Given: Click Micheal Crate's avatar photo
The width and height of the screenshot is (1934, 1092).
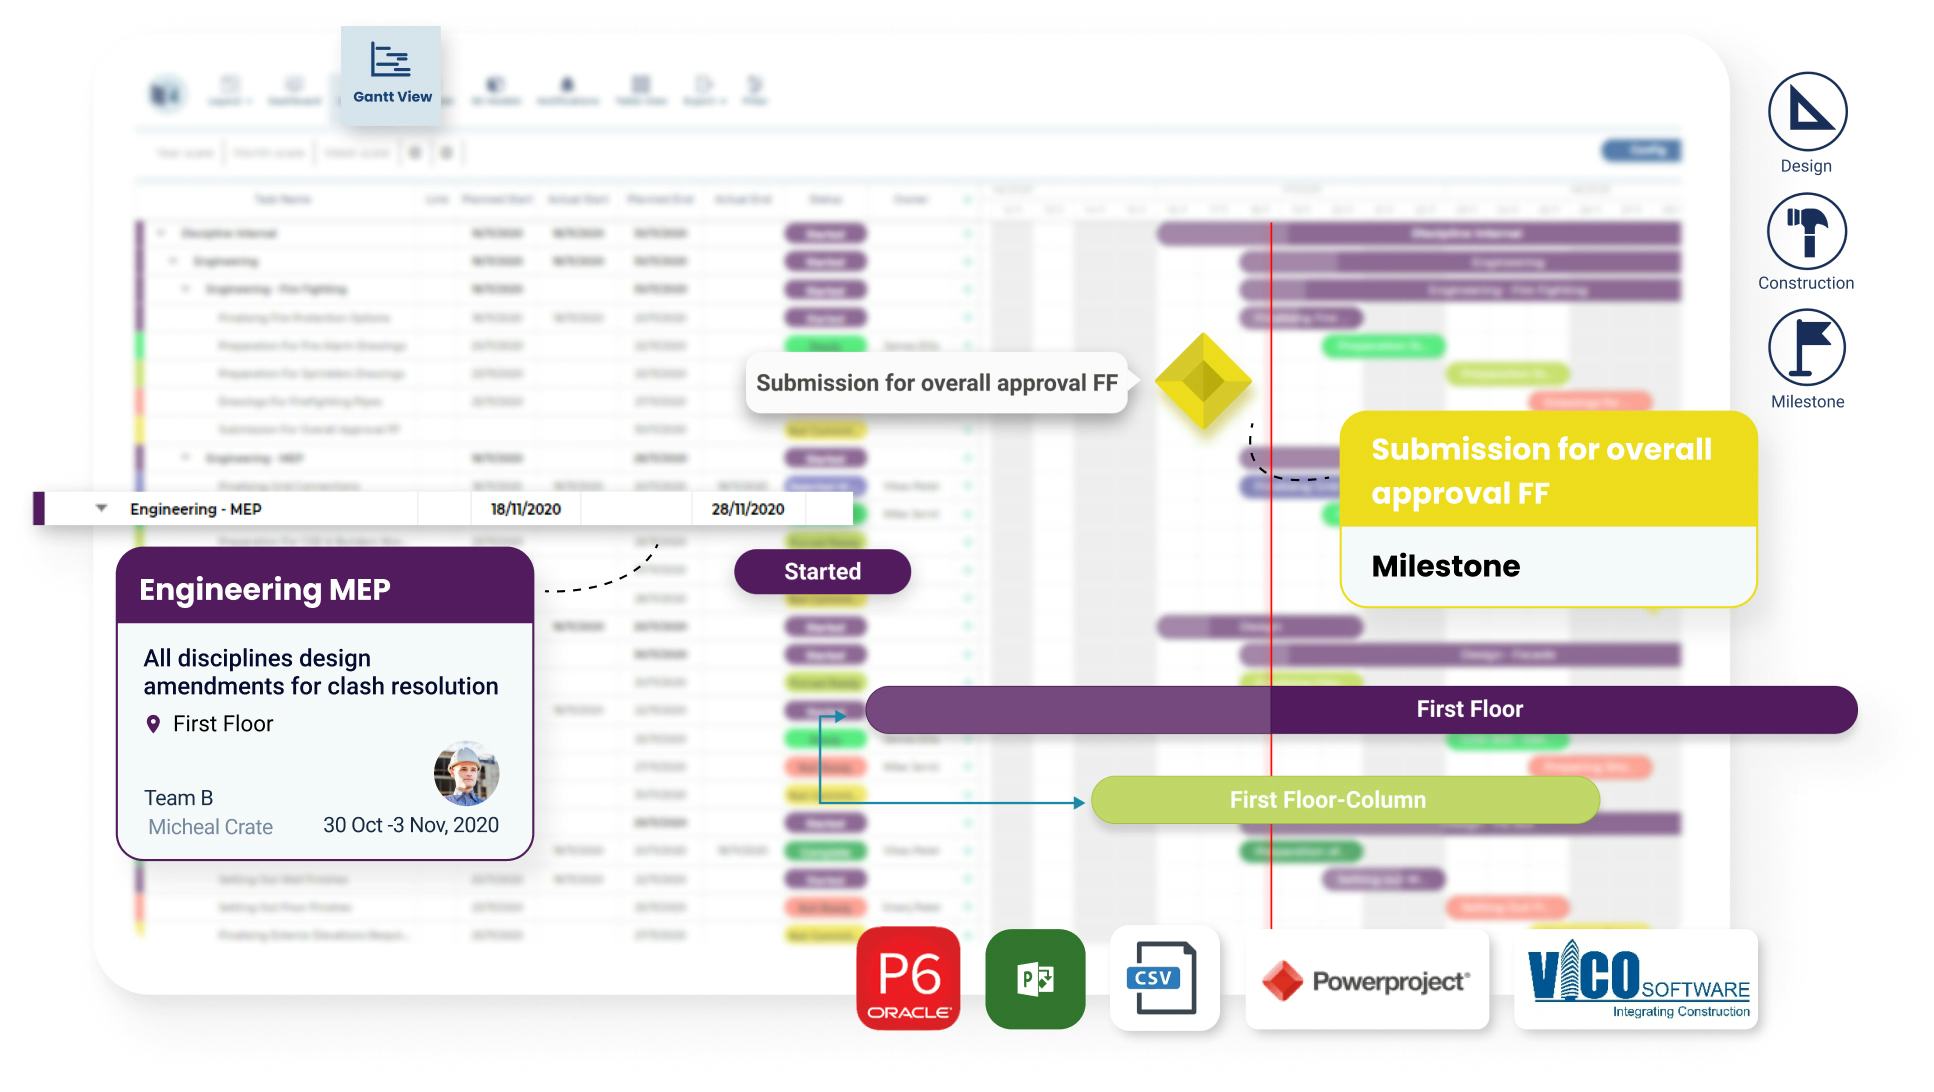Looking at the screenshot, I should tap(466, 773).
